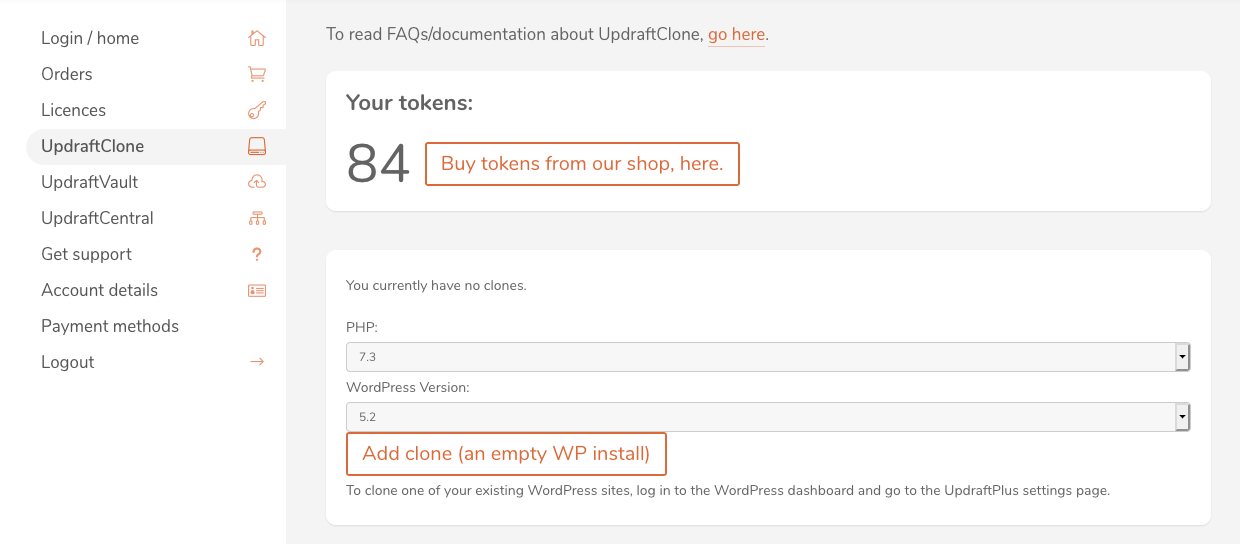This screenshot has height=544, width=1240.
Task: Click the Logout menu item text
Action: [x=68, y=362]
